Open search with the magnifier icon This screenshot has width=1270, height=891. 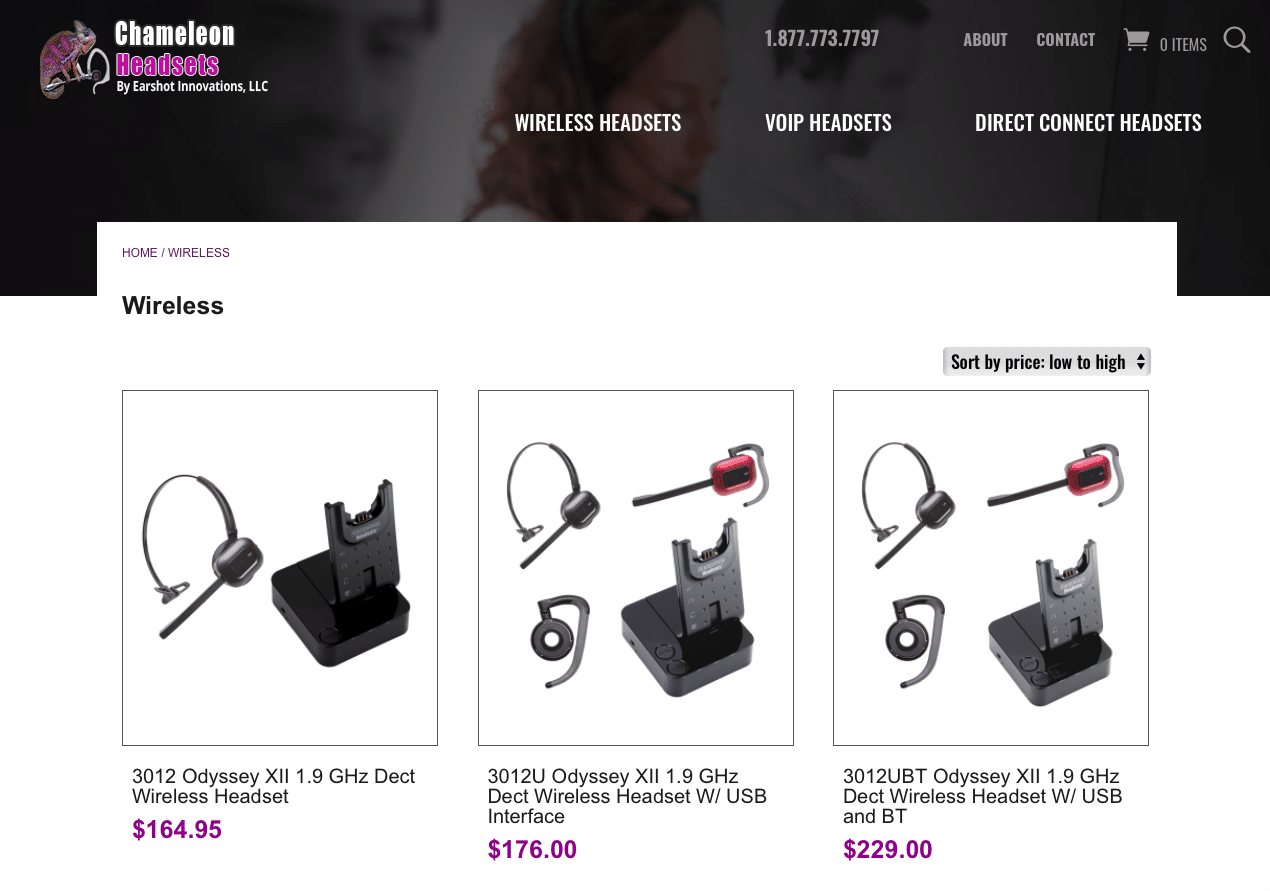tap(1237, 40)
